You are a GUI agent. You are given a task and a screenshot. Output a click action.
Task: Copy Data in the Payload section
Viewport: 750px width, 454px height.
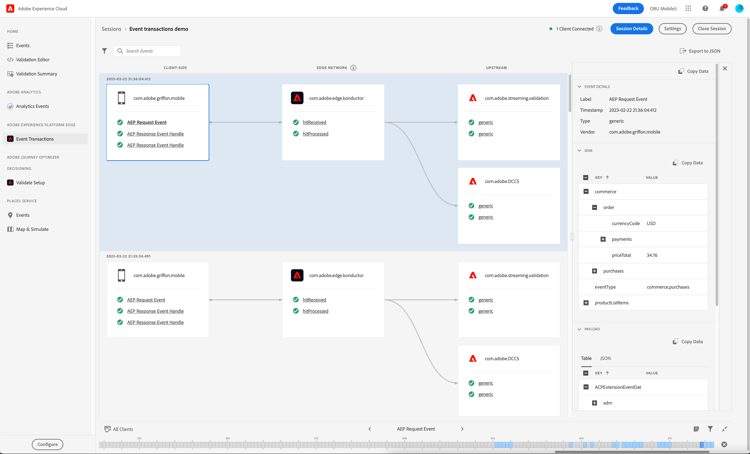tap(687, 342)
